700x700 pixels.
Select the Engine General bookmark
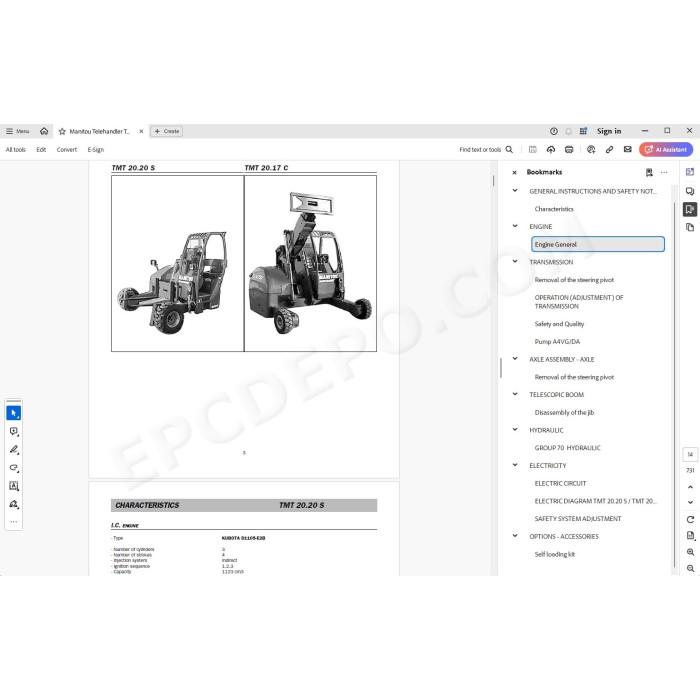598,244
